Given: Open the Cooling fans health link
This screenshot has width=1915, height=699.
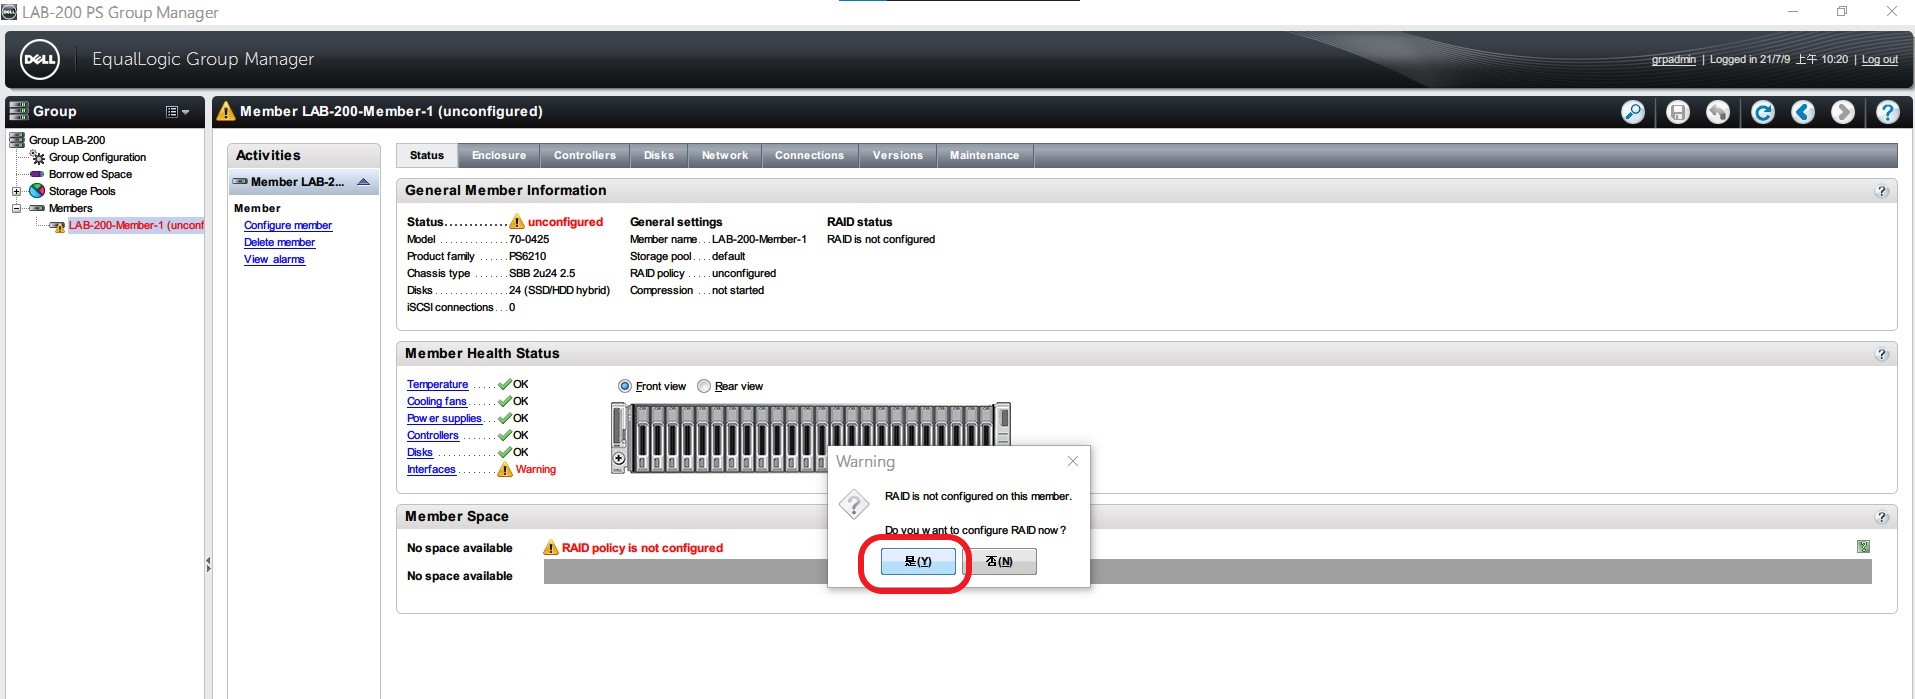Looking at the screenshot, I should (x=436, y=402).
